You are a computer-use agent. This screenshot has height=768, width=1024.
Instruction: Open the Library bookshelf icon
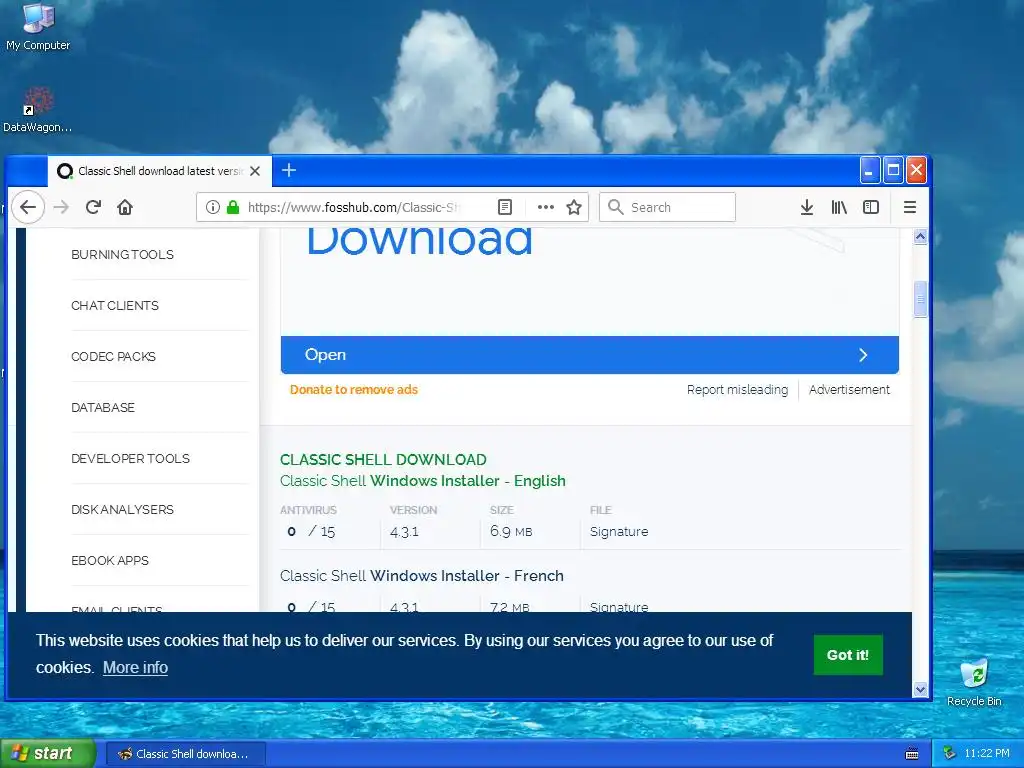[839, 207]
